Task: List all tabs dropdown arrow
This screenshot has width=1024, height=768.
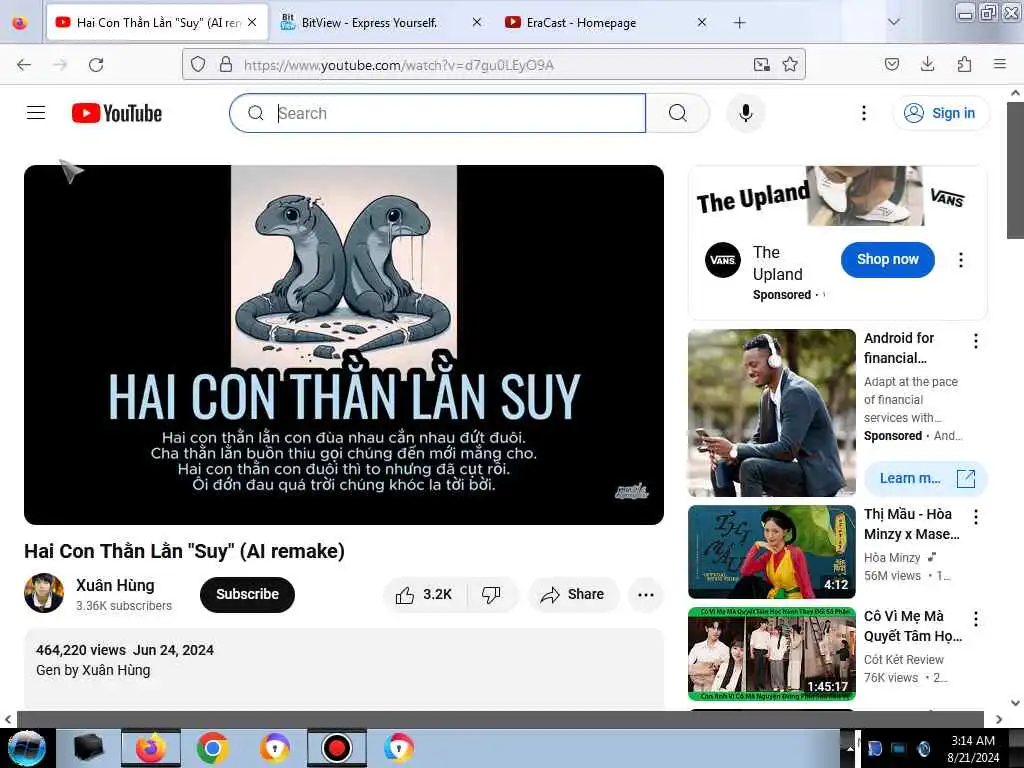Action: click(x=894, y=22)
